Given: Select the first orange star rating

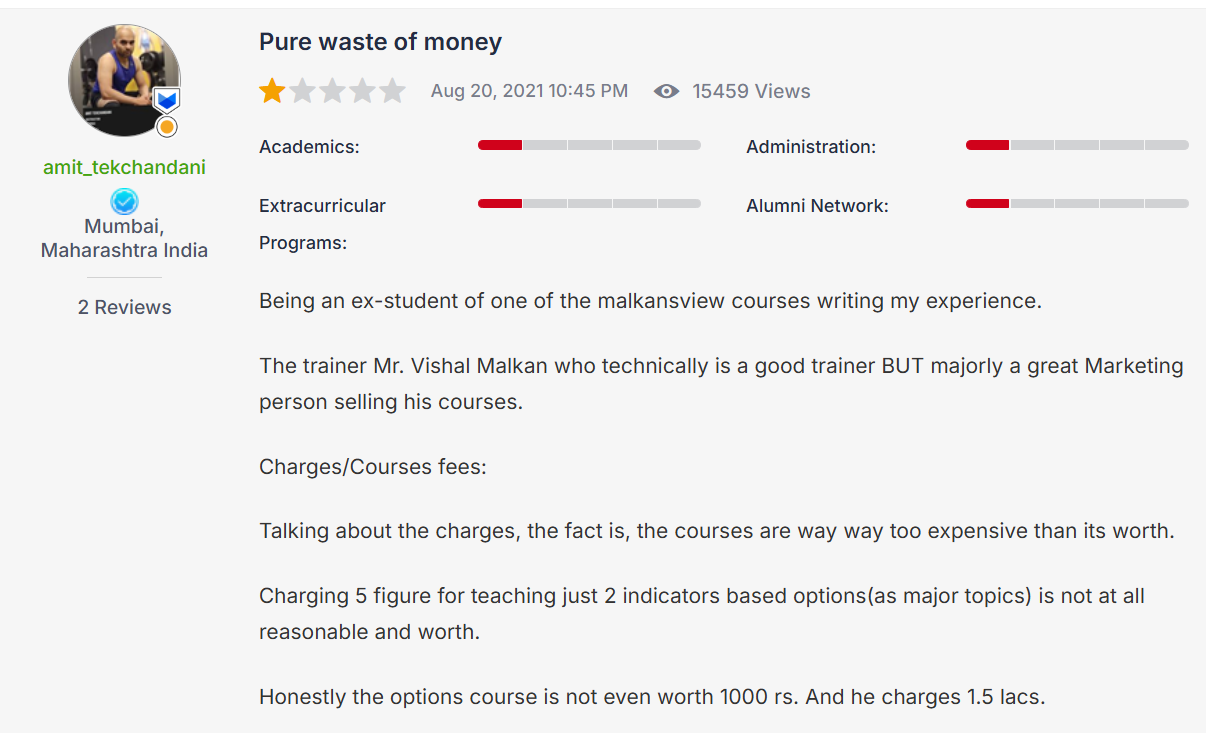Looking at the screenshot, I should point(271,90).
